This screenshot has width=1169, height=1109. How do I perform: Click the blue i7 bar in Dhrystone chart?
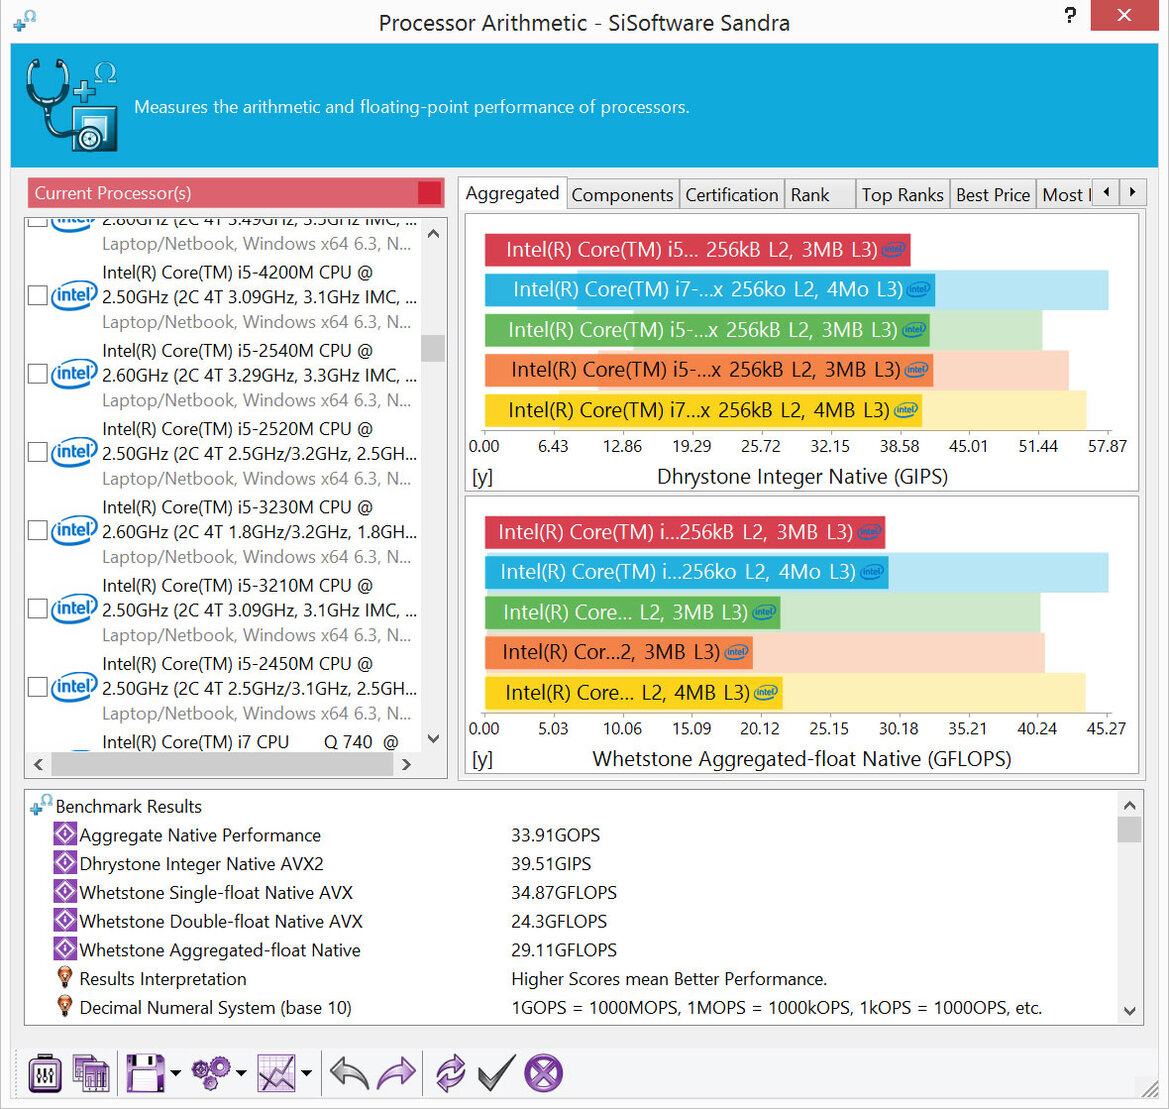tap(710, 289)
